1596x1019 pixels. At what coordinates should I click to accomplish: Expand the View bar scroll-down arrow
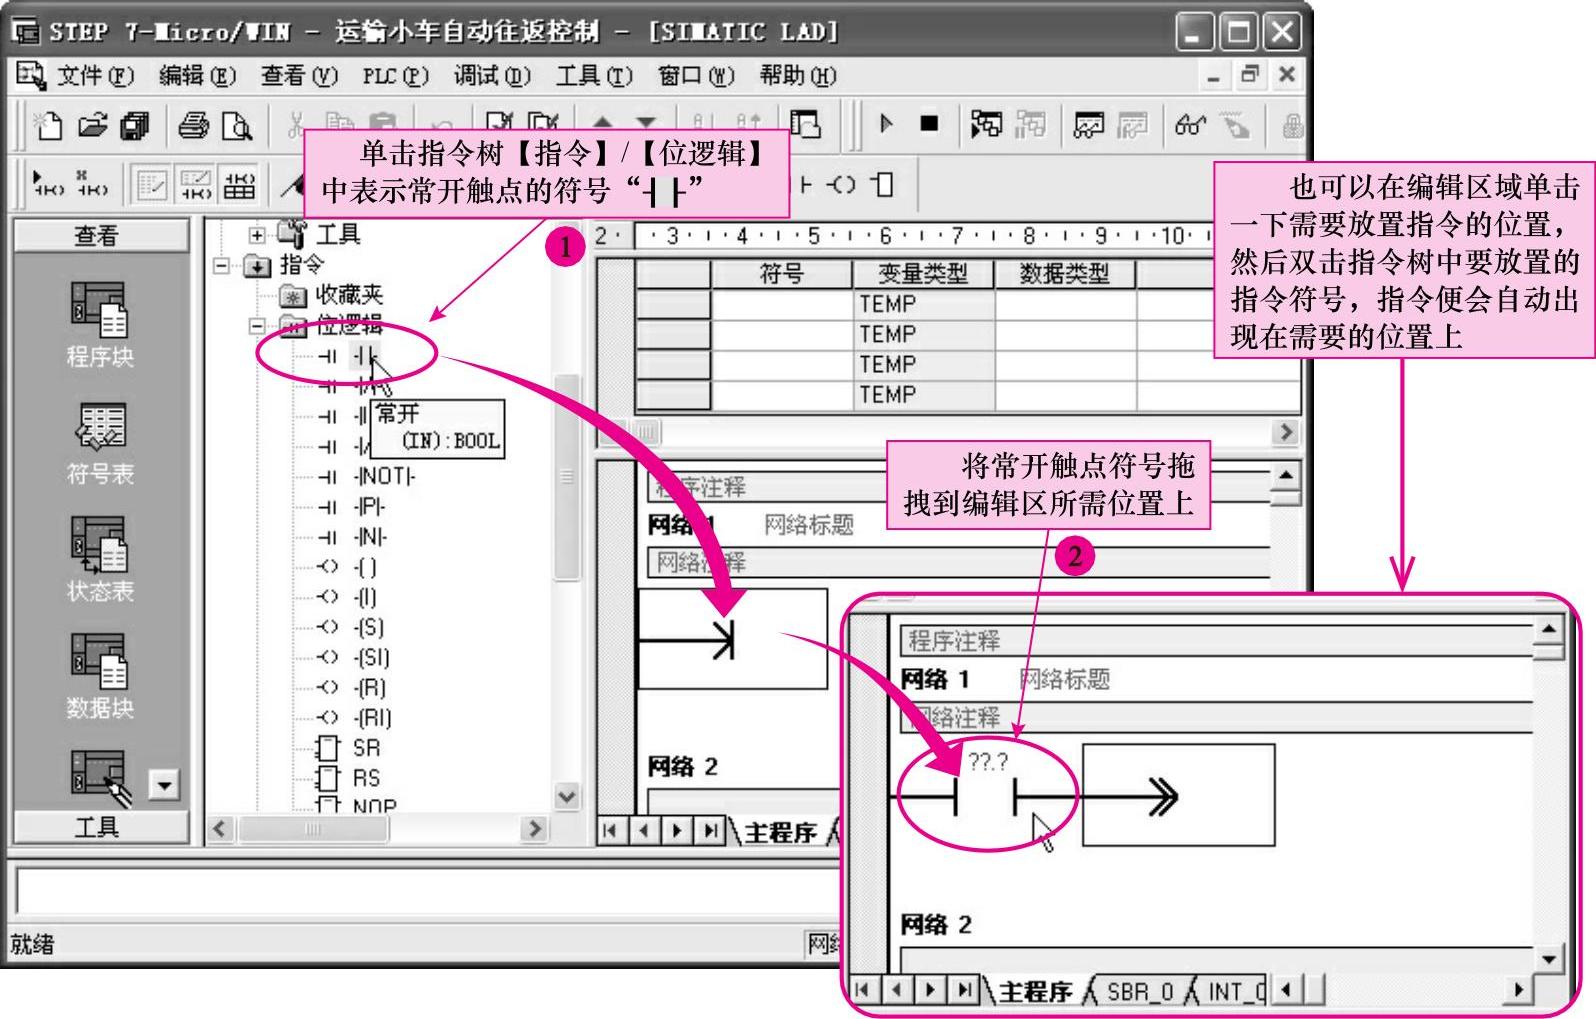pos(163,785)
